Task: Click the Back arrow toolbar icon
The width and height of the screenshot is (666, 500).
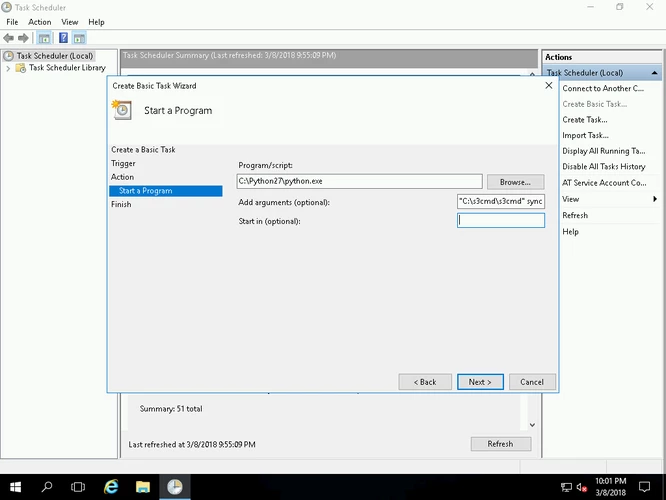Action: 8,38
